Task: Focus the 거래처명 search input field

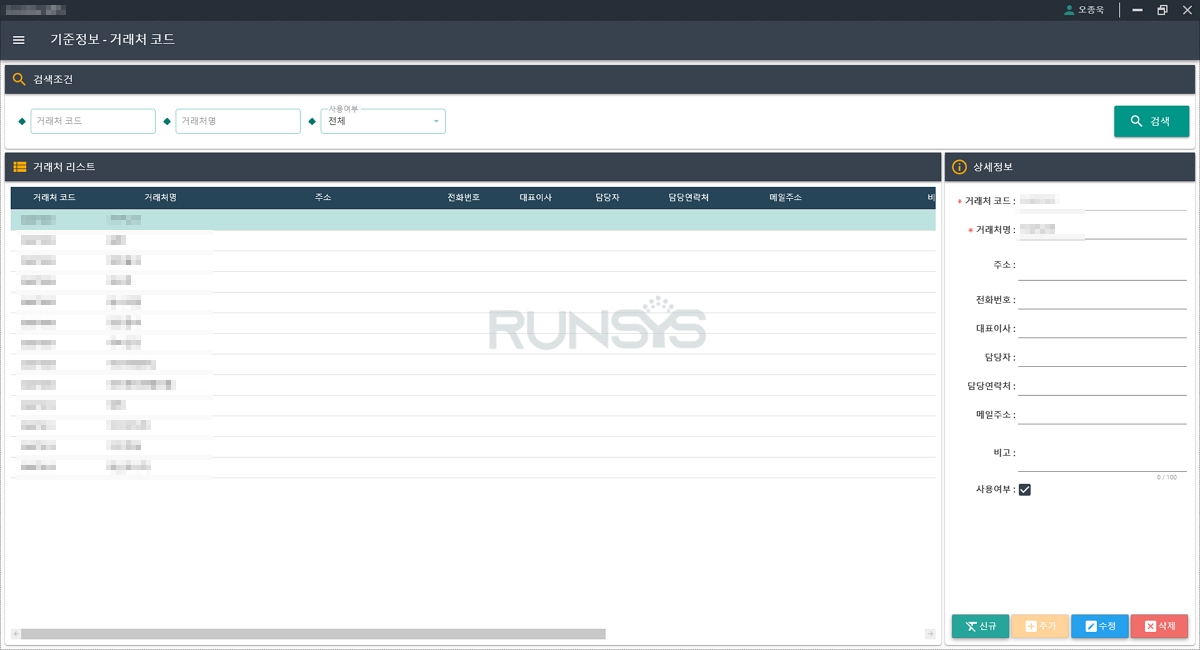Action: [x=238, y=121]
